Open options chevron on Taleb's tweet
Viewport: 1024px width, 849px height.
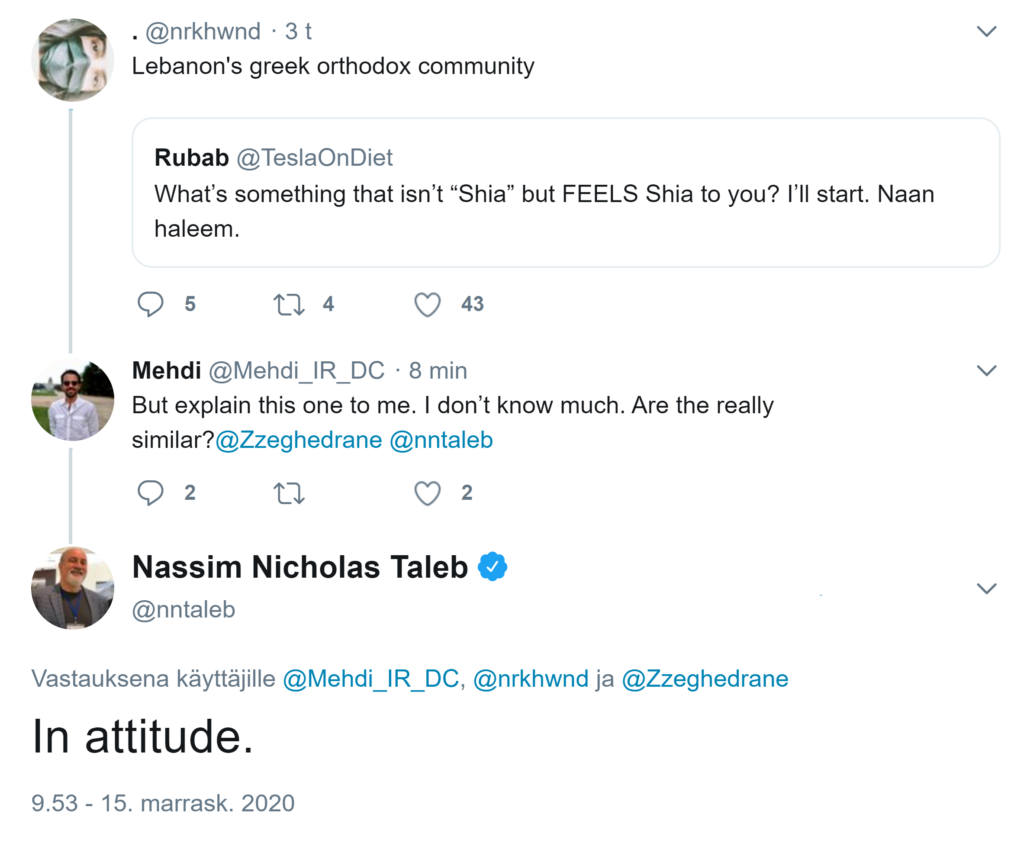pyautogui.click(x=986, y=588)
